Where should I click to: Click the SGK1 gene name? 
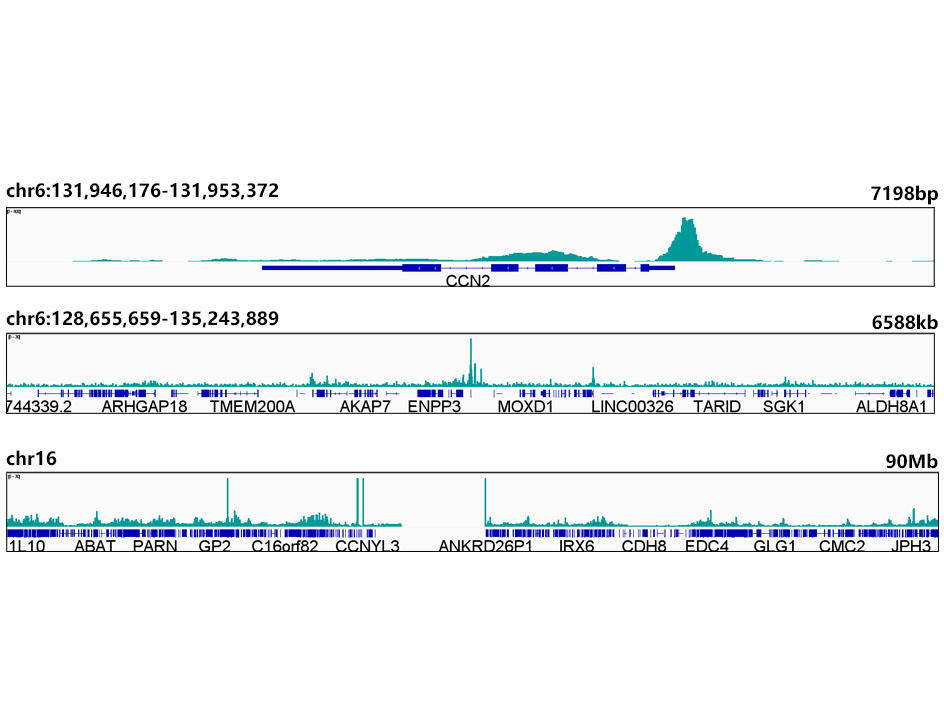click(784, 407)
